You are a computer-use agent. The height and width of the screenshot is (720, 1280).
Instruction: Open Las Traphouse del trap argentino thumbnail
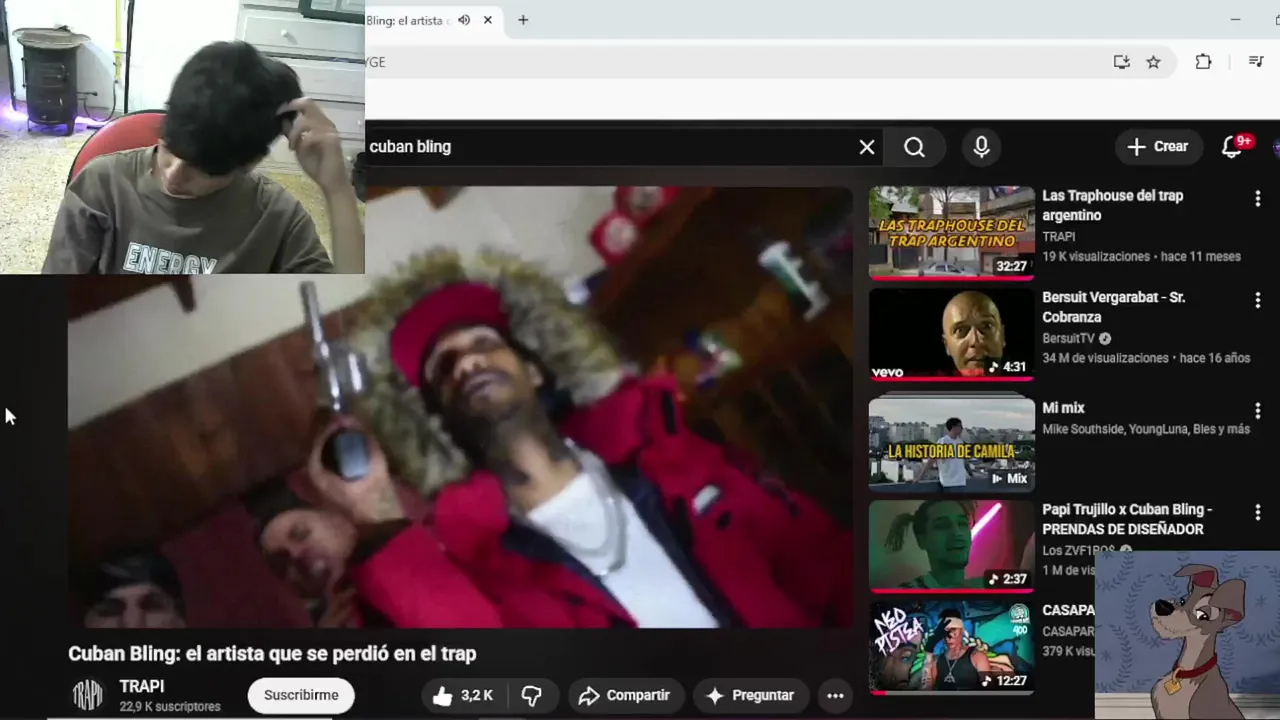click(952, 232)
